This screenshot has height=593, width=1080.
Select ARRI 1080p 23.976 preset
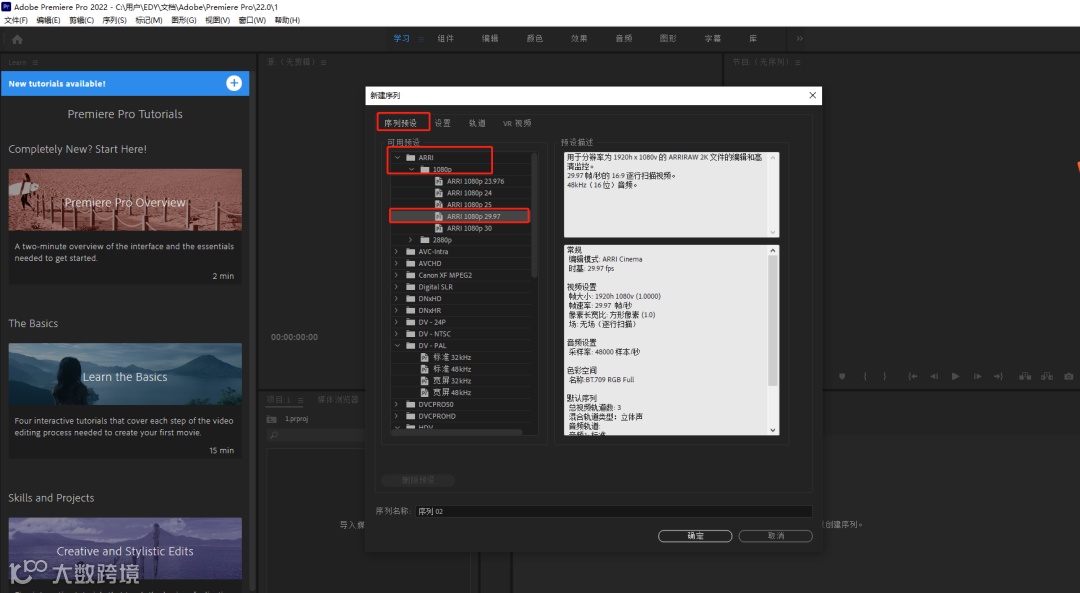coord(475,181)
